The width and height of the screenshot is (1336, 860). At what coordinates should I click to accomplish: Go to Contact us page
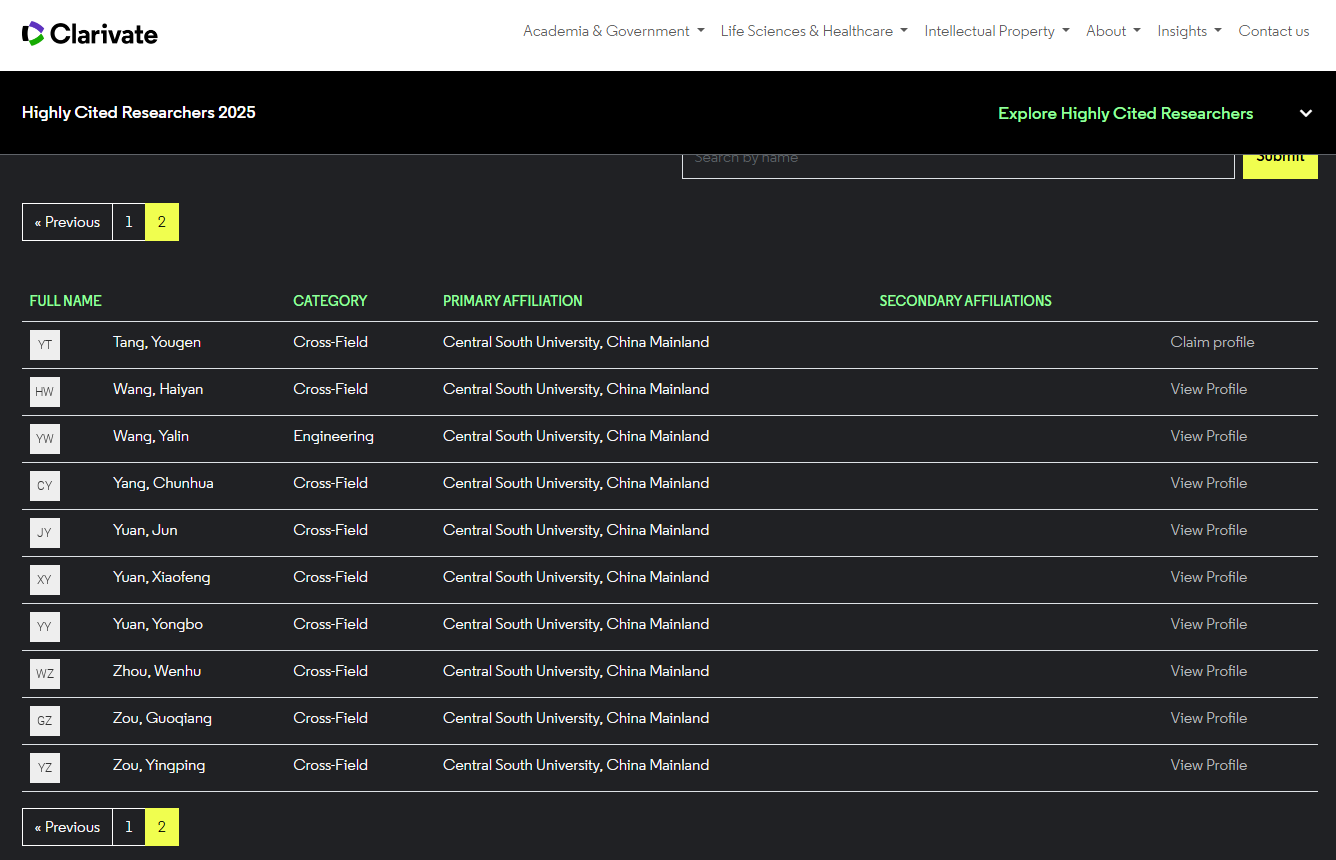click(1273, 31)
